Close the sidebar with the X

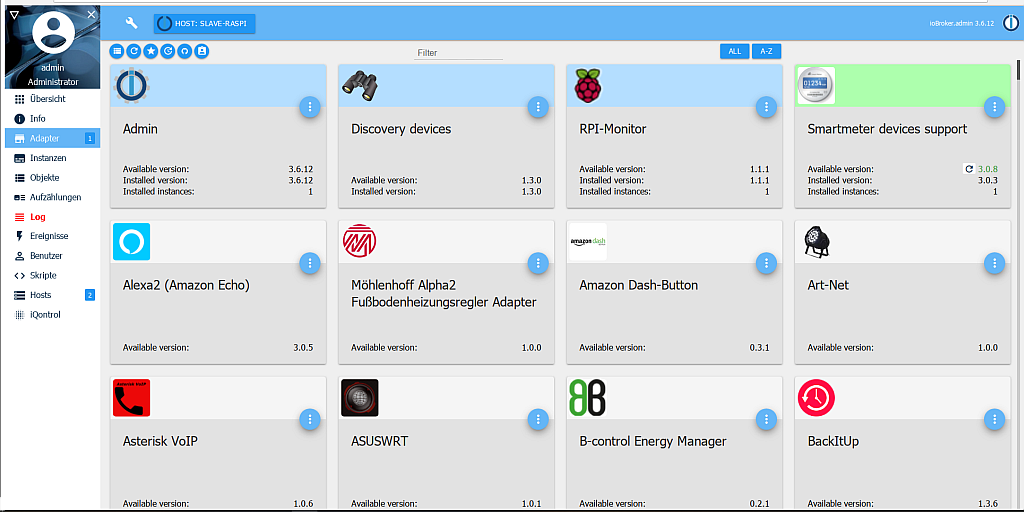point(91,14)
